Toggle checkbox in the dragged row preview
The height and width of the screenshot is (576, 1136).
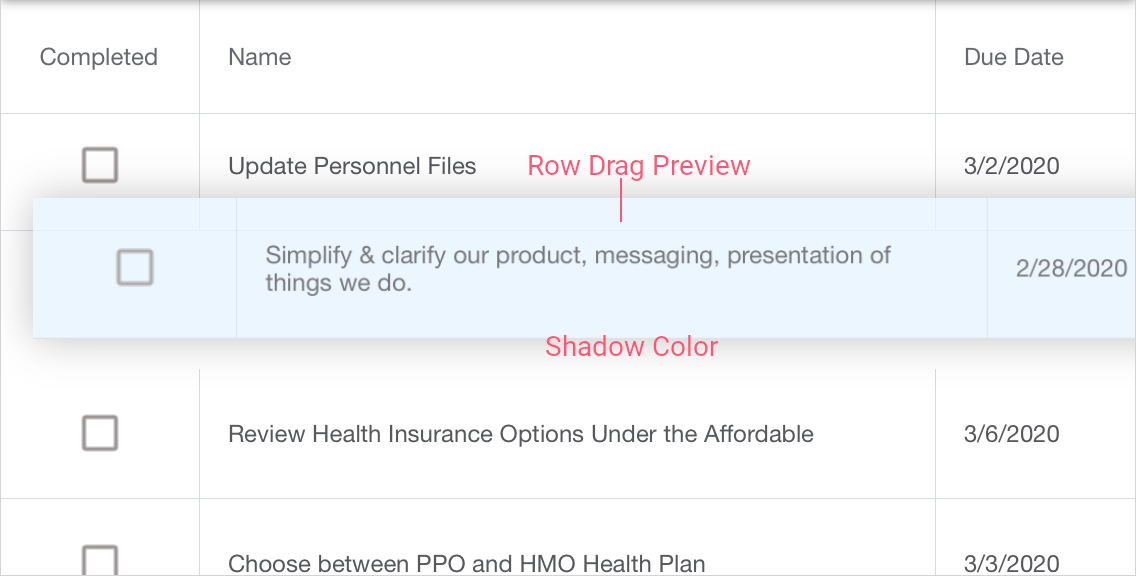point(135,268)
